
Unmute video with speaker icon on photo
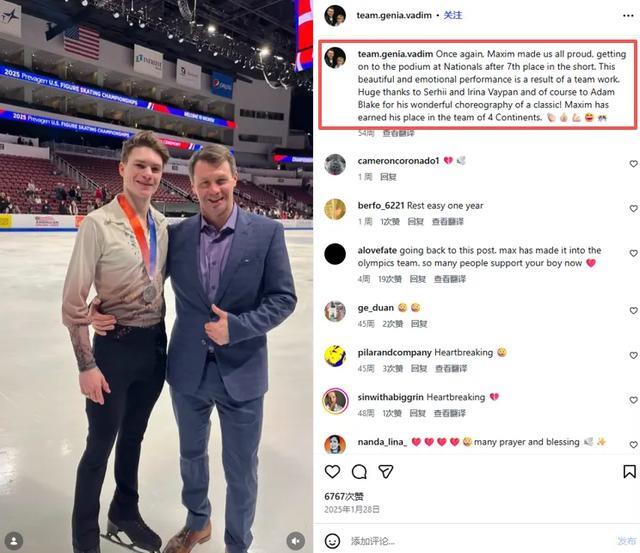click(296, 541)
